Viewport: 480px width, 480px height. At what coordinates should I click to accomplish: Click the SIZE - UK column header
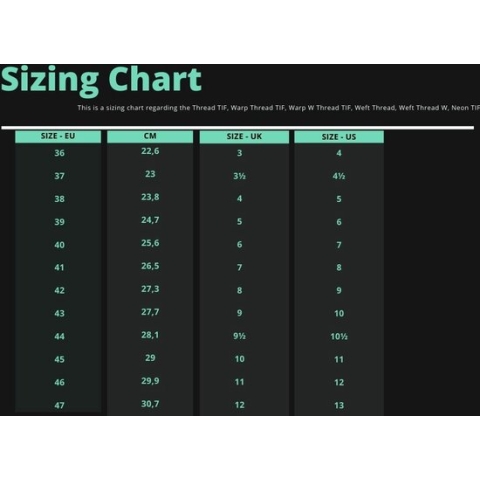pos(244,137)
